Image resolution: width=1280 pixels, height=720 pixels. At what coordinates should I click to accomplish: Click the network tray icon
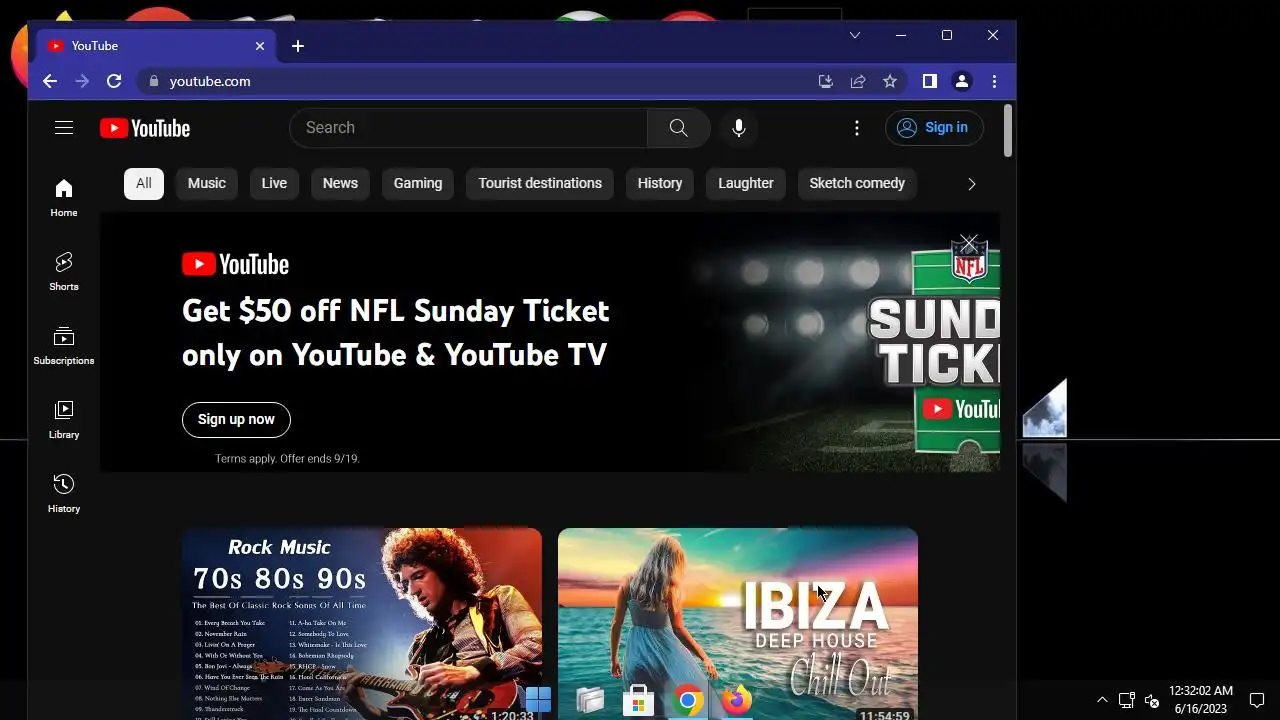(1126, 700)
